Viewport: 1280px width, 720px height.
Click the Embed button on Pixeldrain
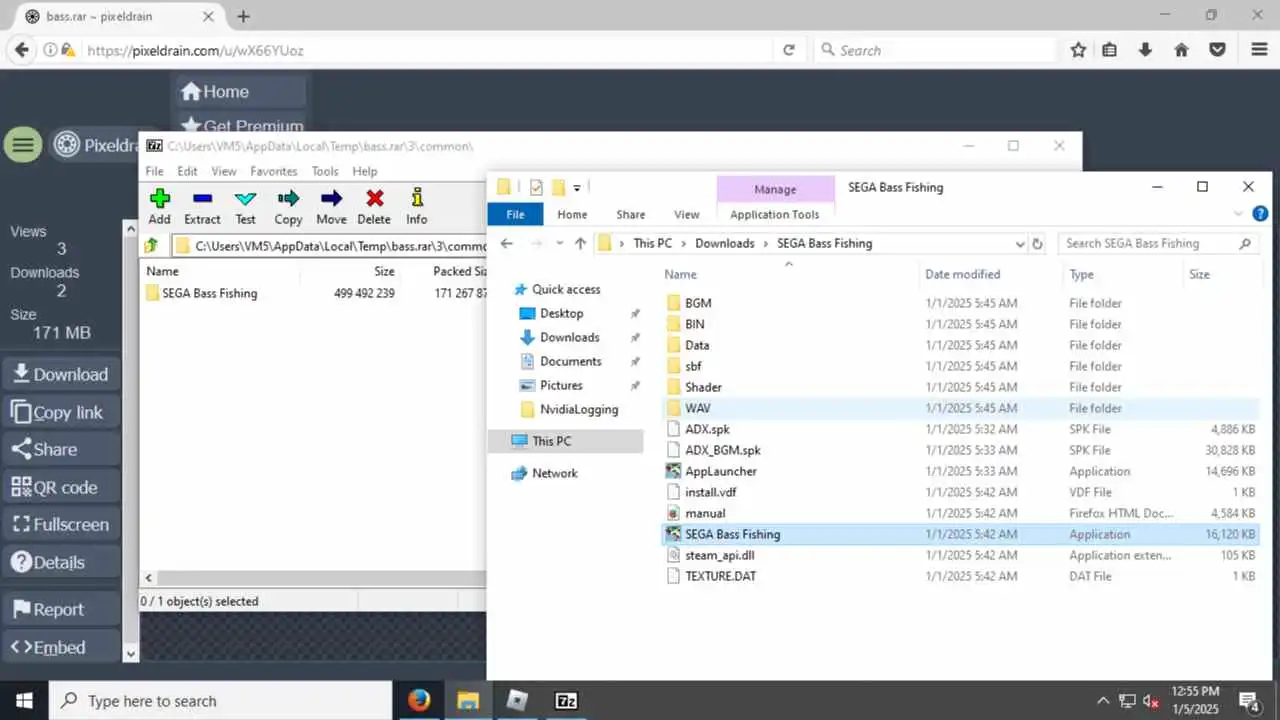click(61, 647)
